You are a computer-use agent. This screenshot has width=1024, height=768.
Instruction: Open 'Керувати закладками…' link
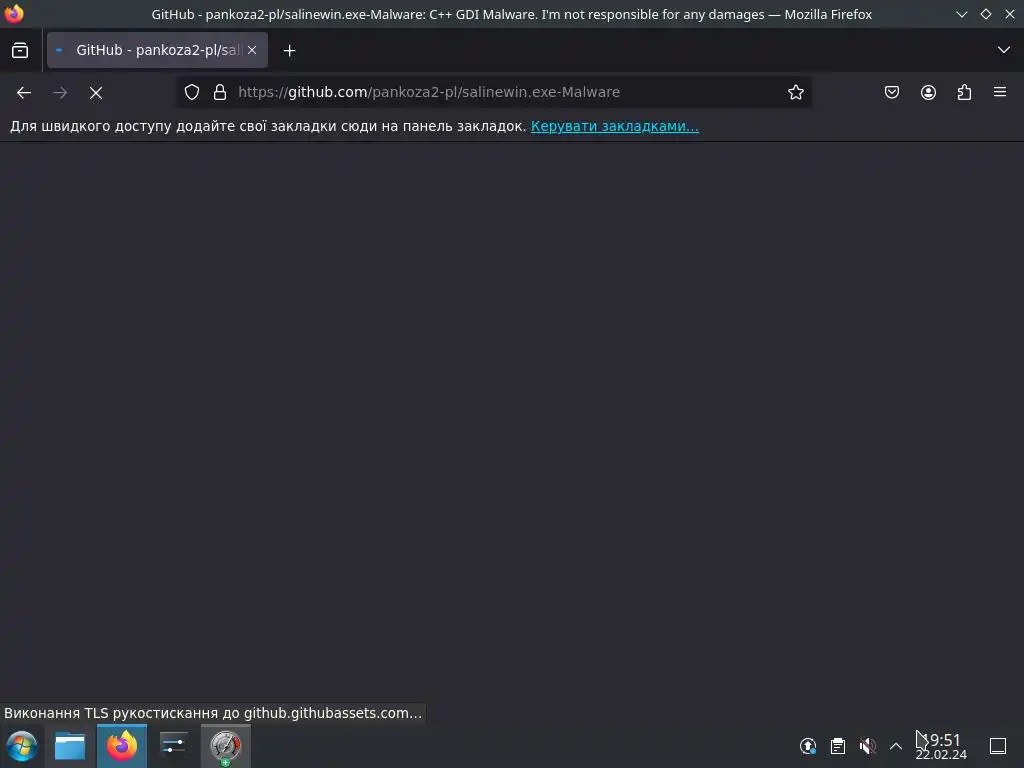[615, 126]
